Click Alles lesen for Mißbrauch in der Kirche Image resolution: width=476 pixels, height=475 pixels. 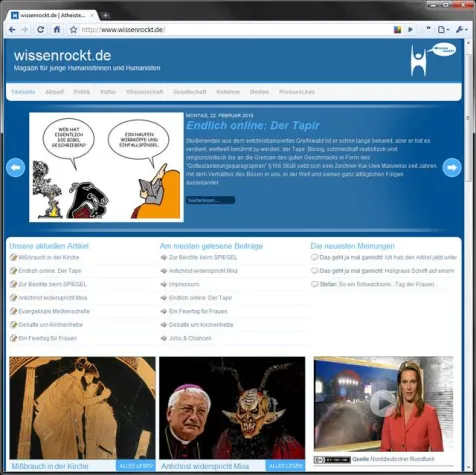pos(136,466)
